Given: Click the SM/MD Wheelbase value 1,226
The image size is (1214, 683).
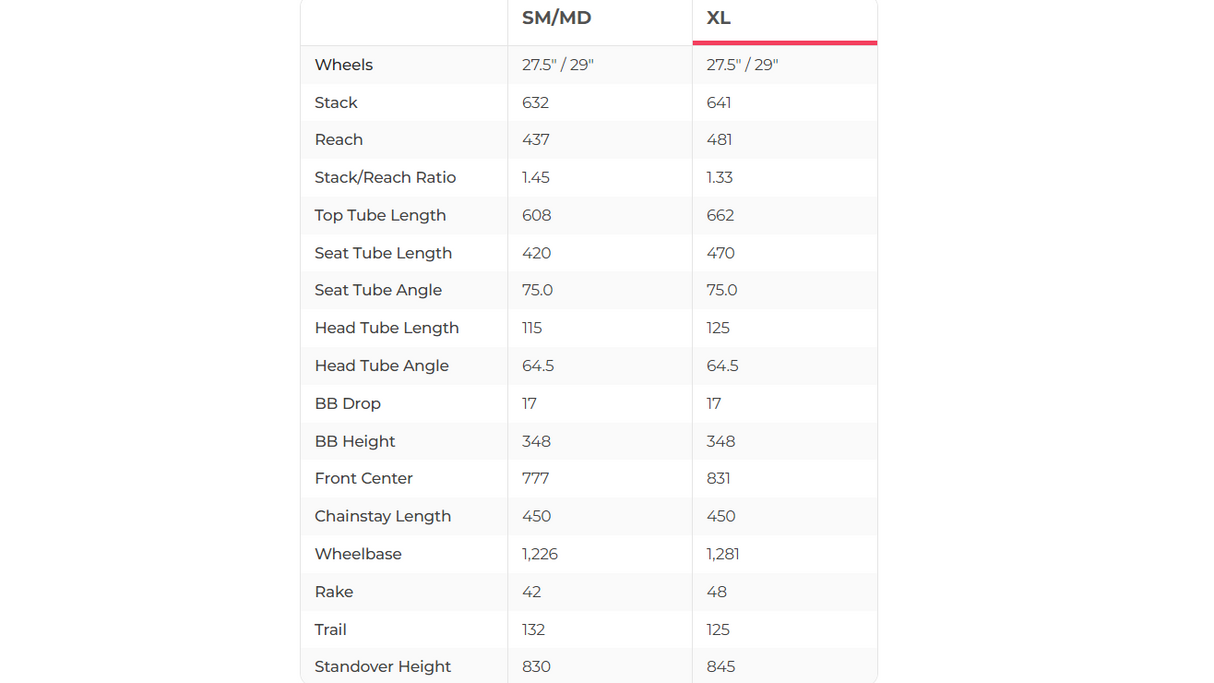Looking at the screenshot, I should coord(540,554).
